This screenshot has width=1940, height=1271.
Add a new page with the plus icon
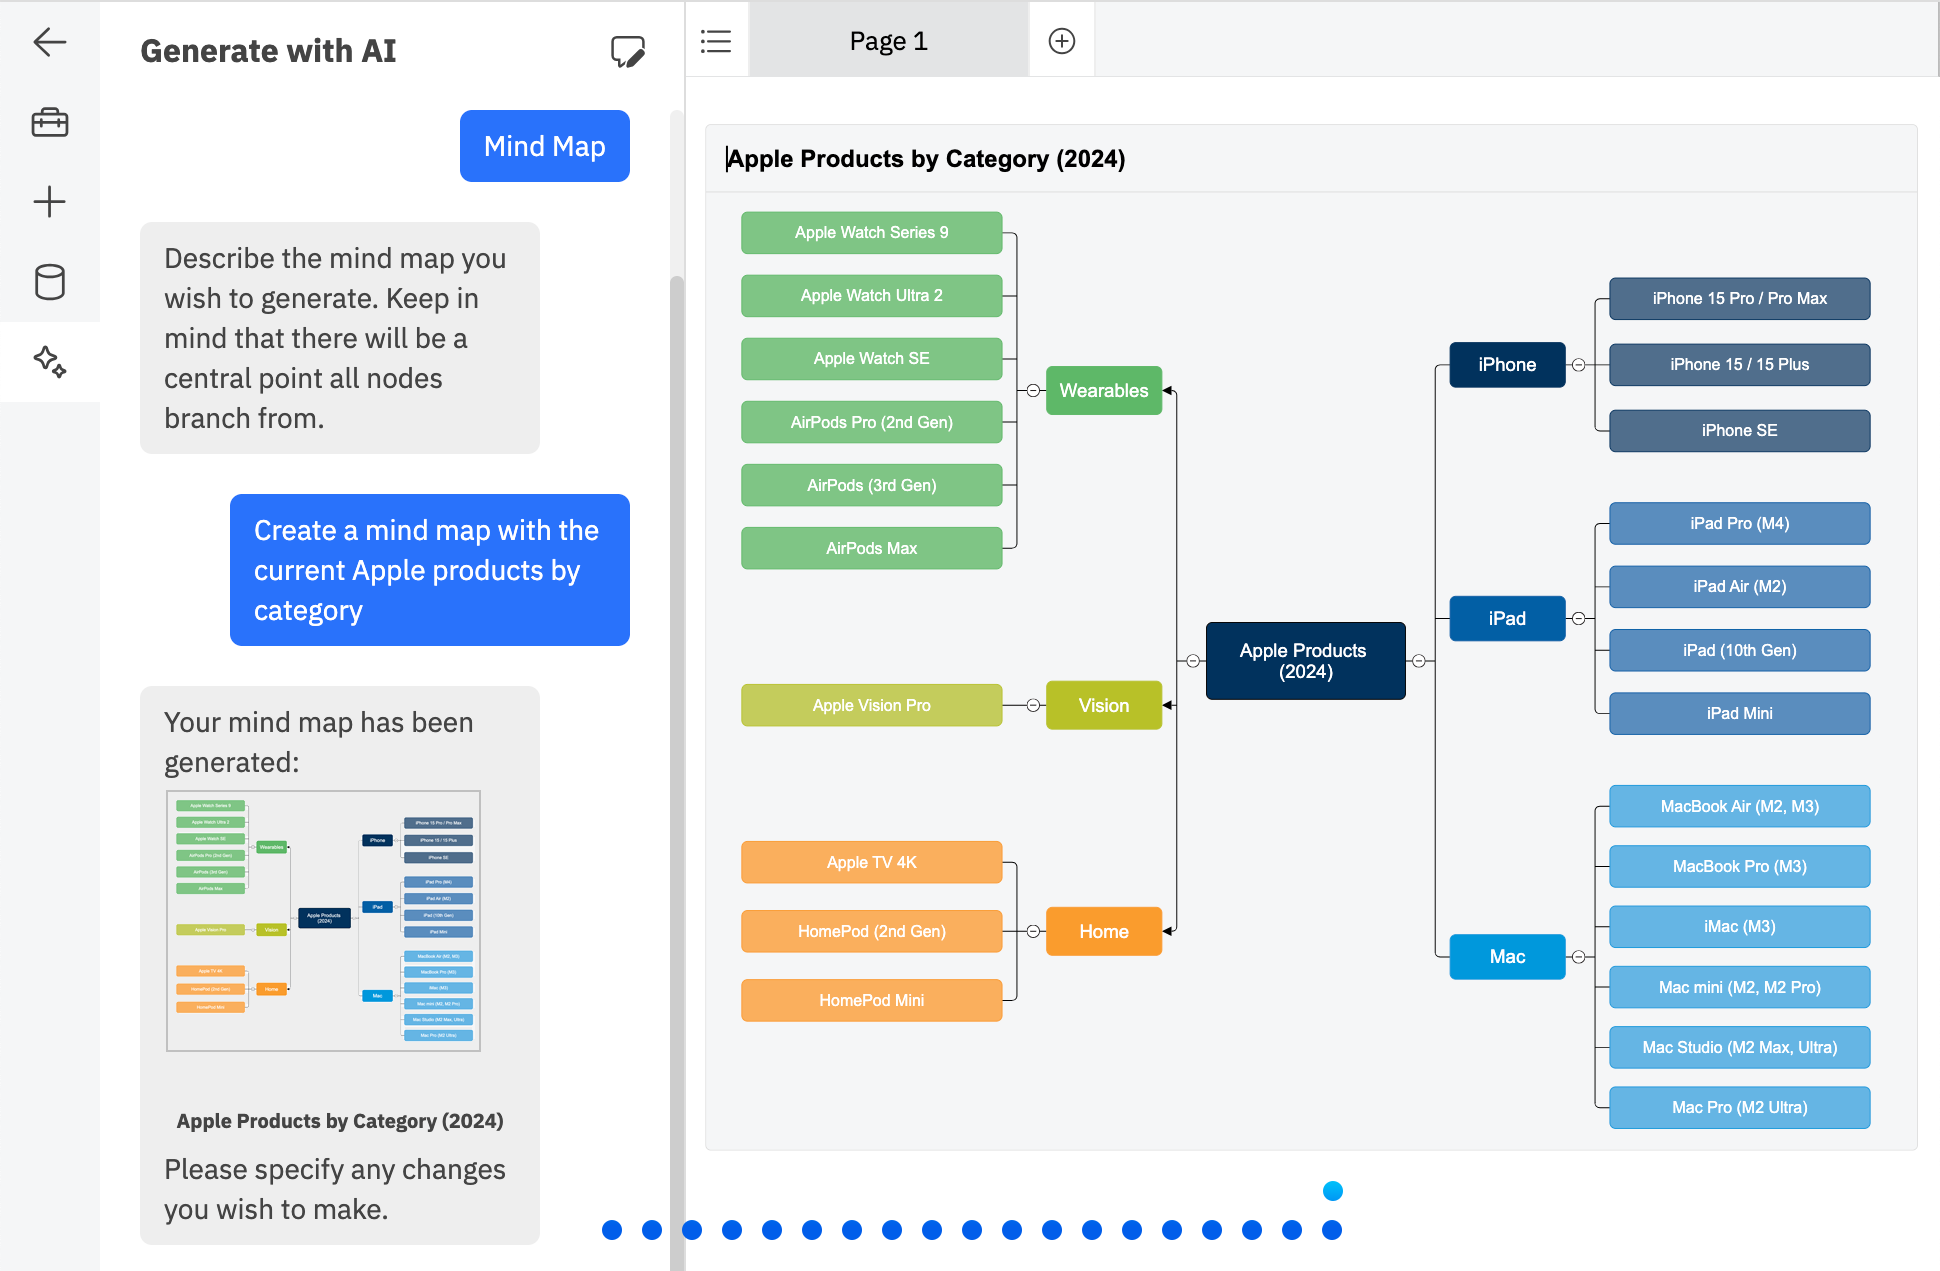click(x=1061, y=39)
